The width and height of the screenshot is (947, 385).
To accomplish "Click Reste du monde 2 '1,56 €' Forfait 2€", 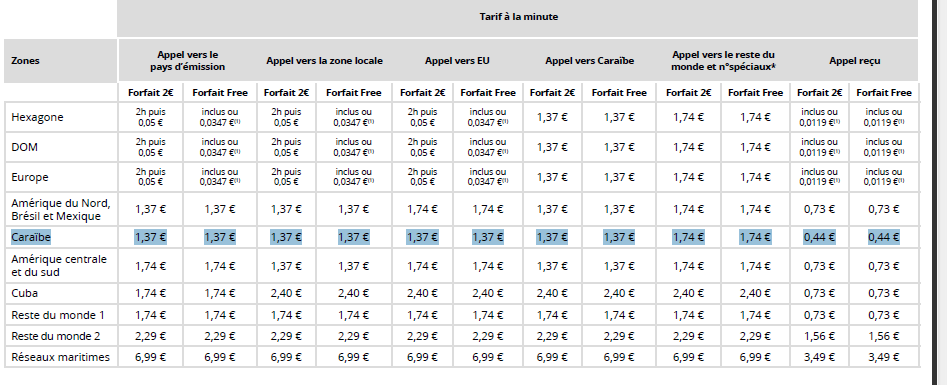I will click(x=820, y=336).
